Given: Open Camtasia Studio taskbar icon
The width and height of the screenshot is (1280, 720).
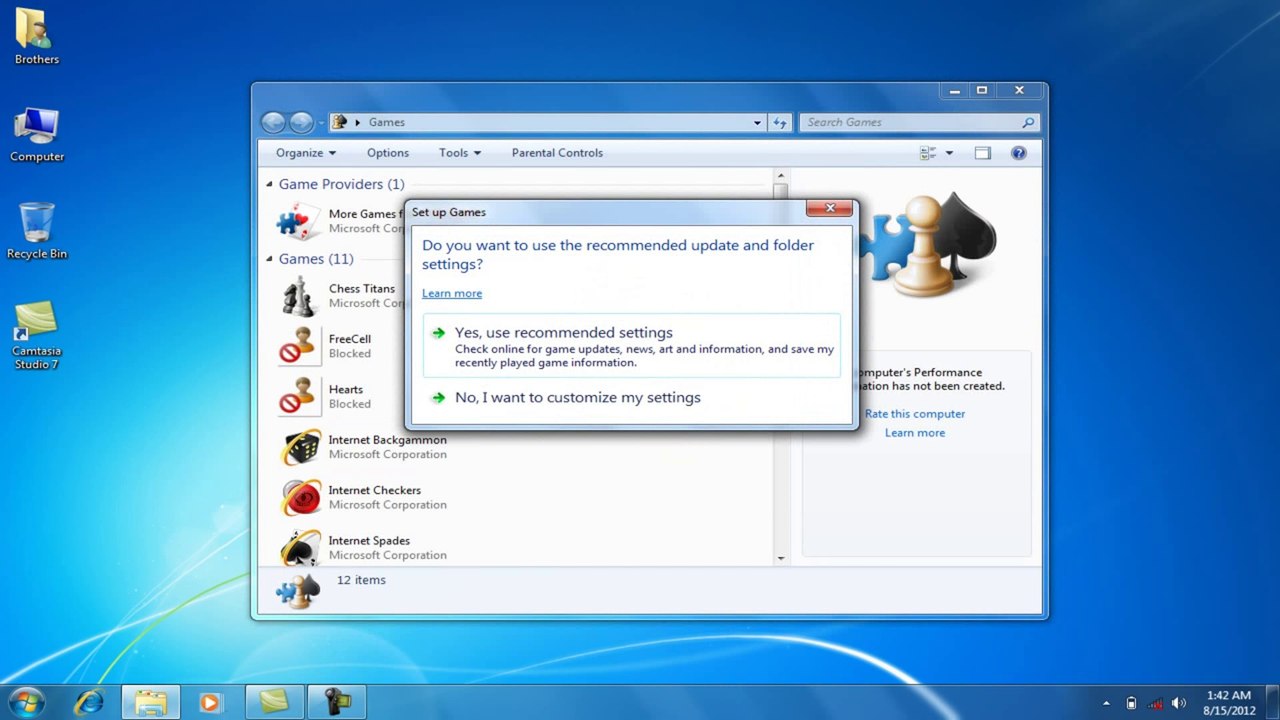Looking at the screenshot, I should tap(274, 702).
